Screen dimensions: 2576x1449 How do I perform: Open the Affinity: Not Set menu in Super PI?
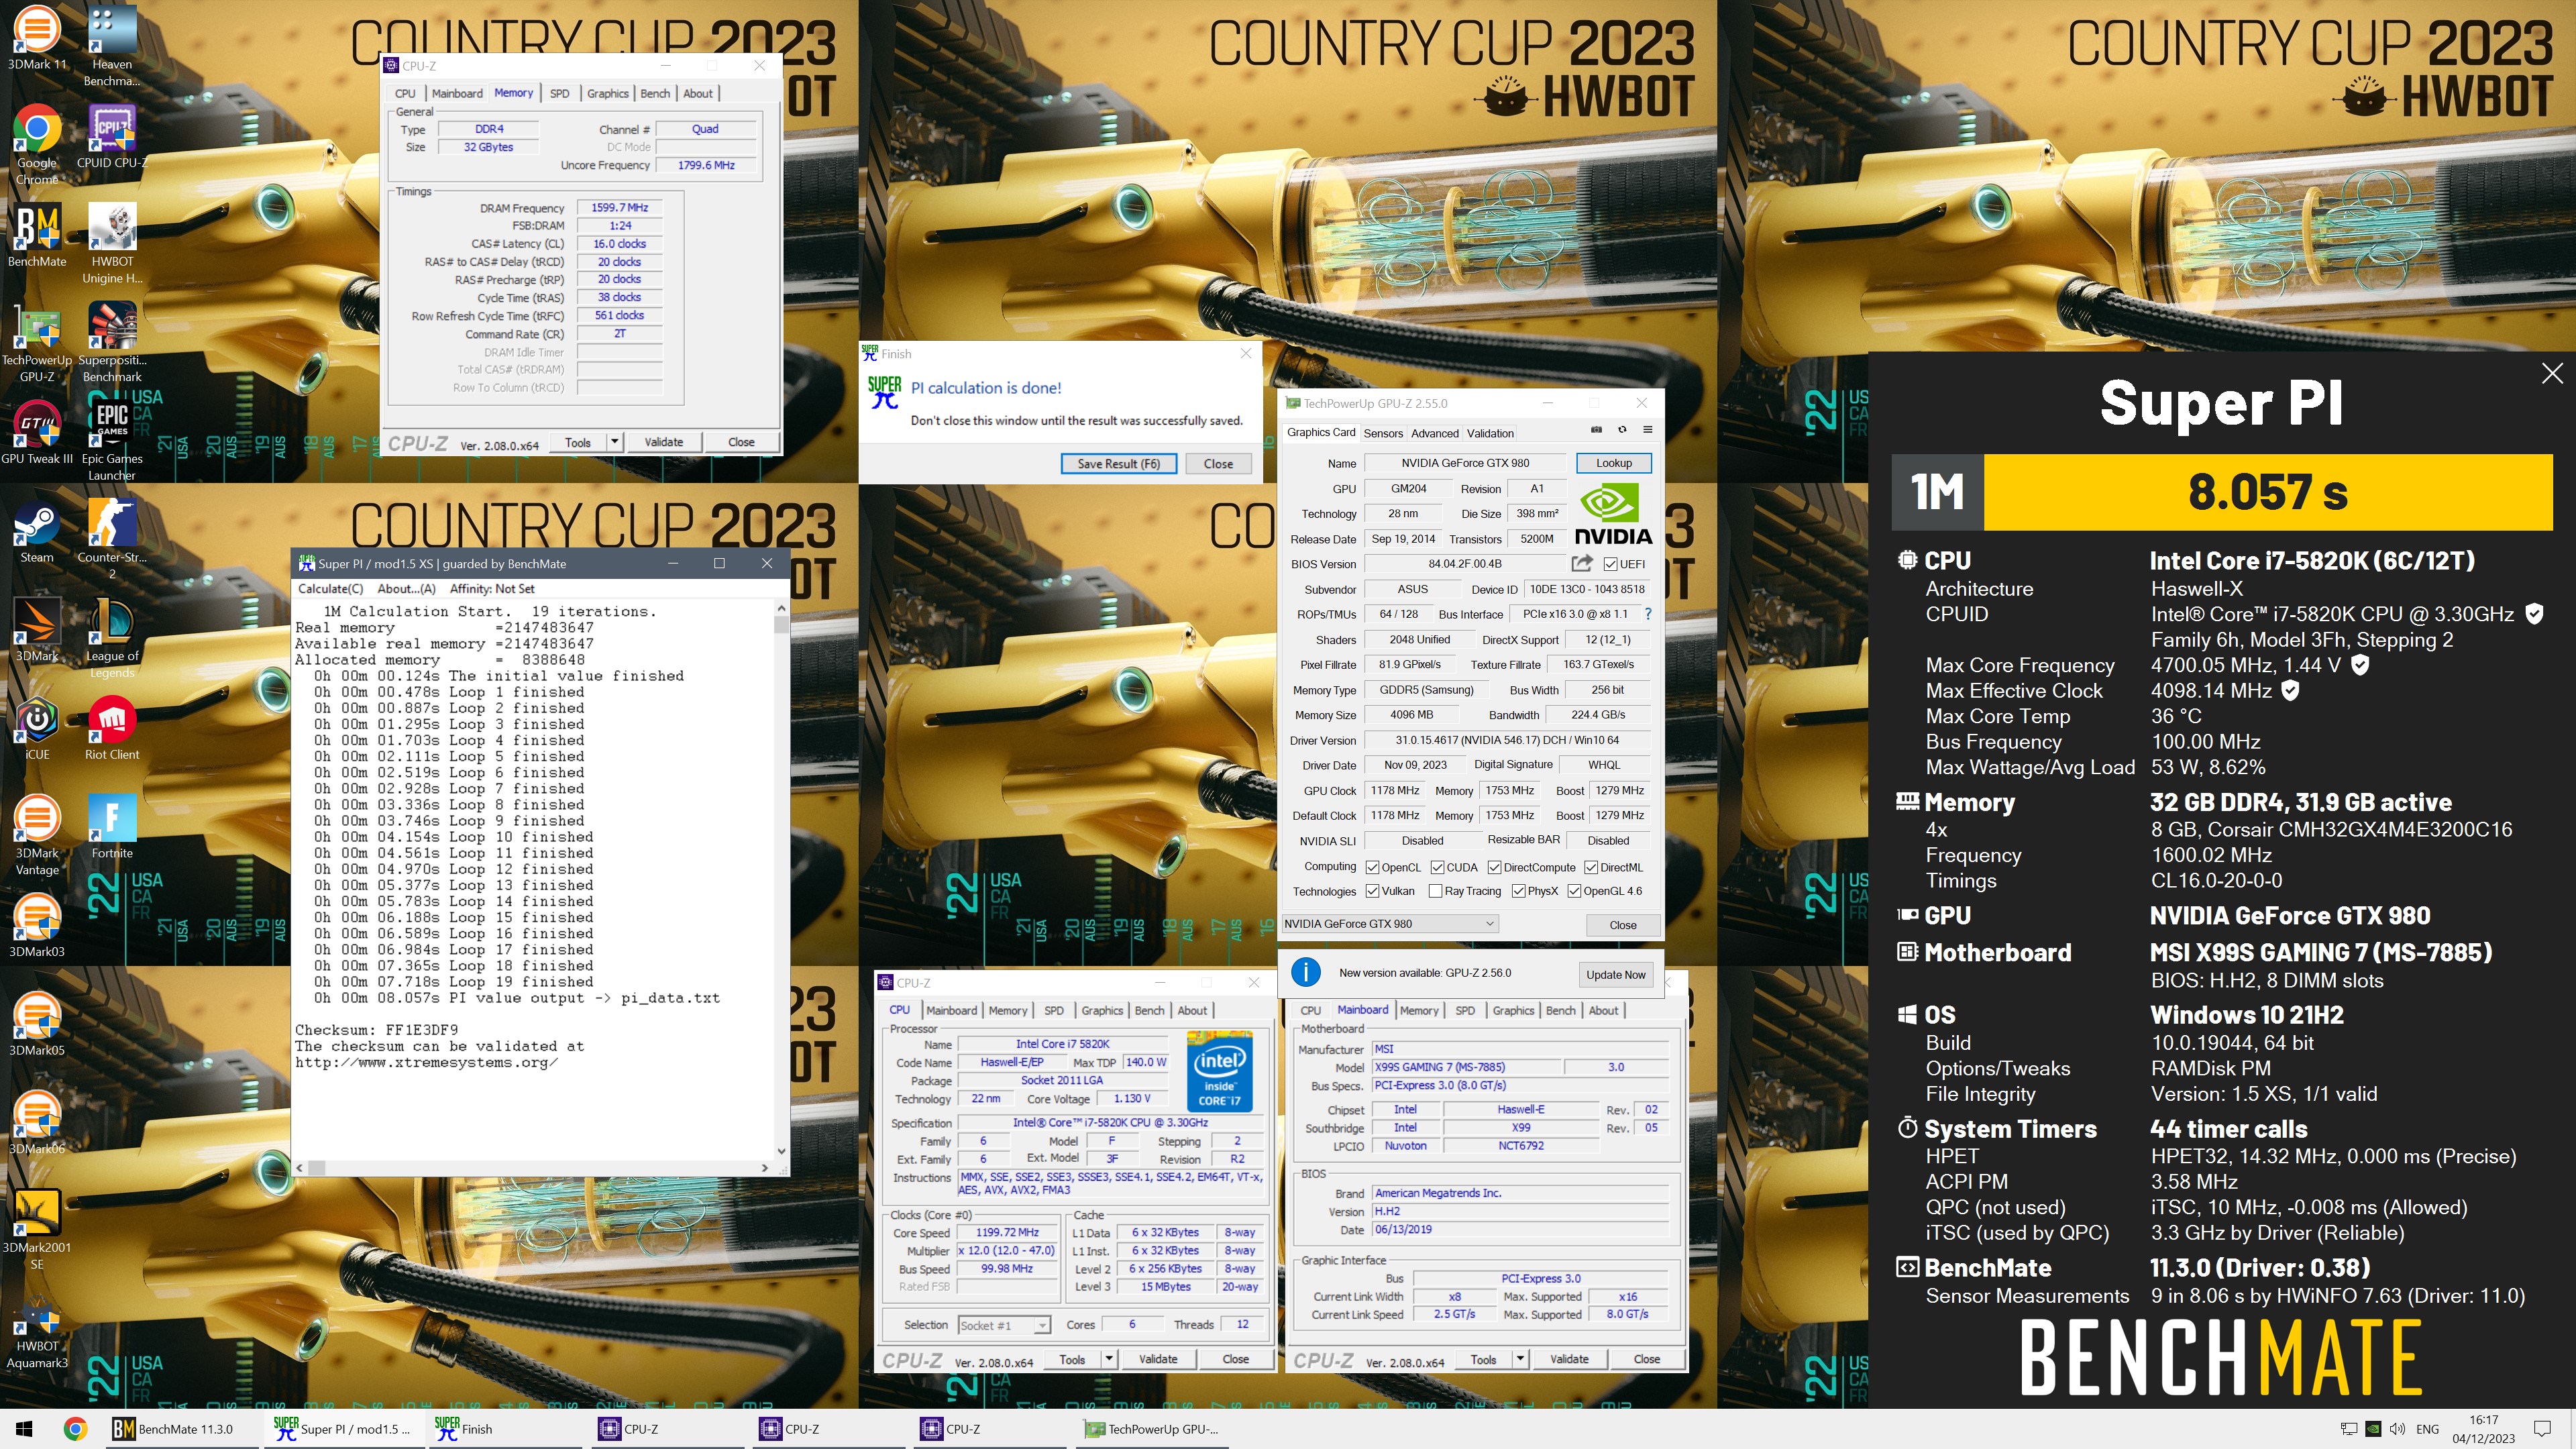click(492, 589)
